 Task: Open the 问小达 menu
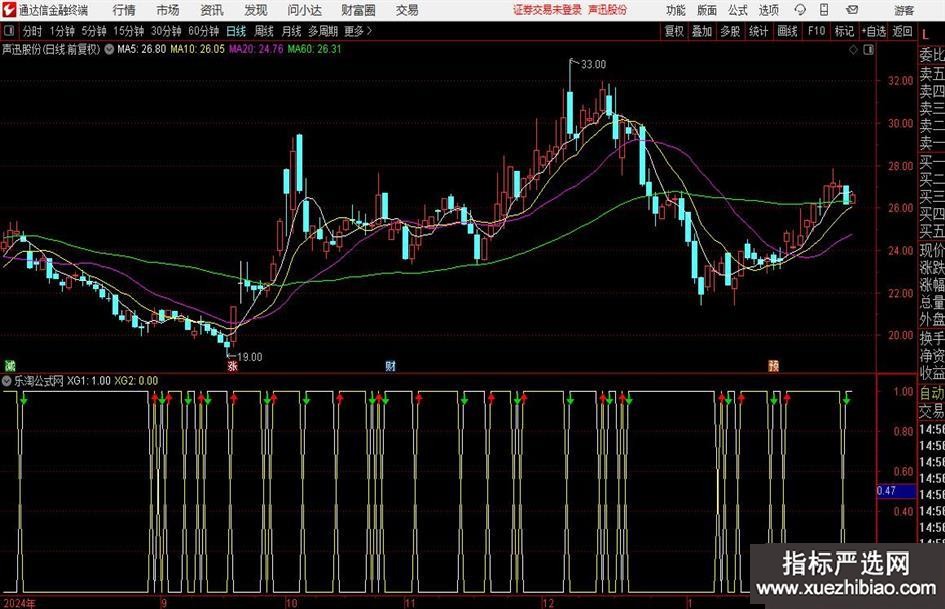click(304, 10)
